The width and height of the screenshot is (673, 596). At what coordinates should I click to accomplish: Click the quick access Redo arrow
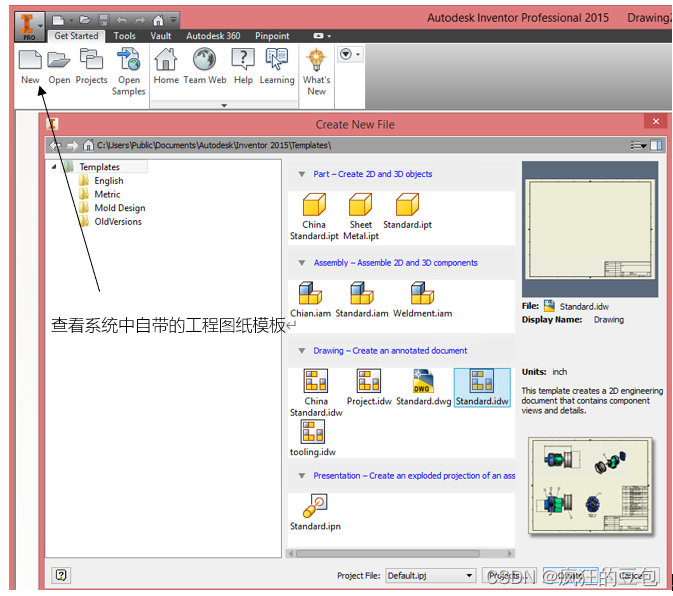tap(140, 20)
